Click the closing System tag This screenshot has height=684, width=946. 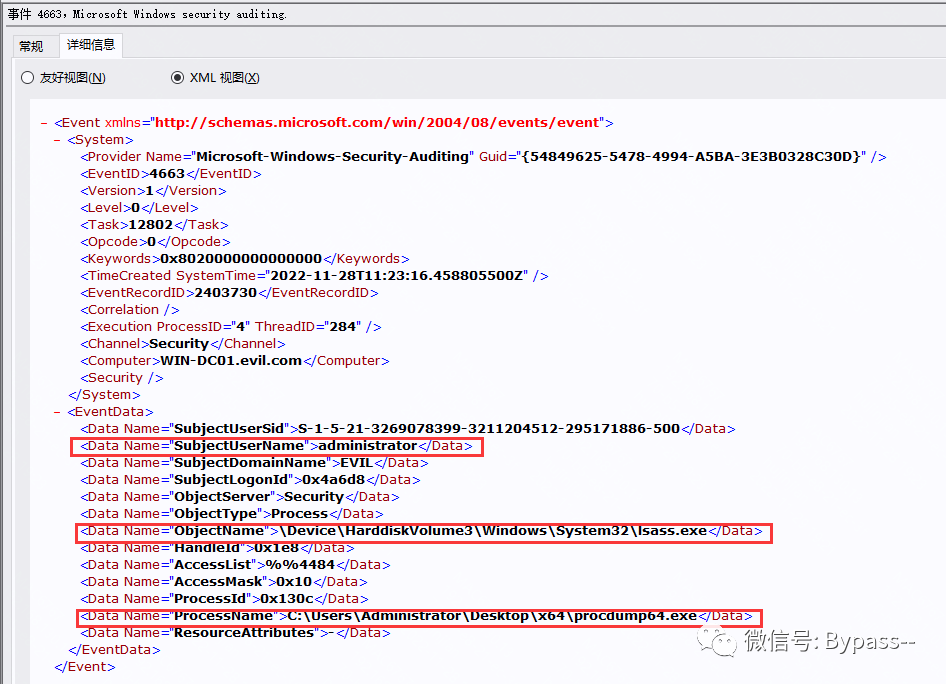click(x=104, y=394)
